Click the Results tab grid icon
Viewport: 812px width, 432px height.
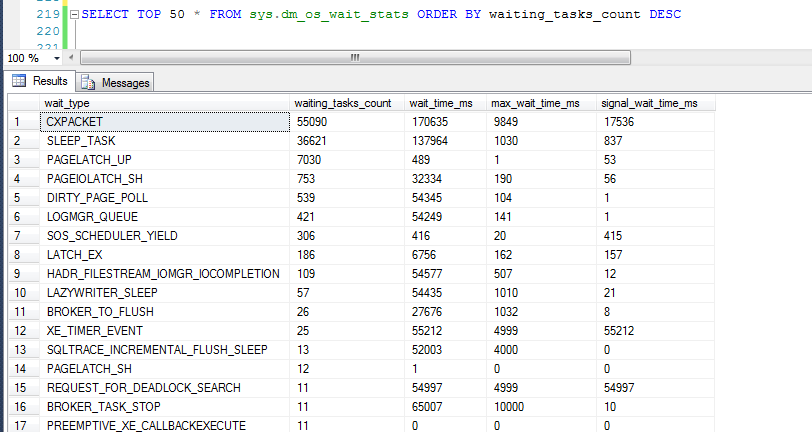coord(18,81)
